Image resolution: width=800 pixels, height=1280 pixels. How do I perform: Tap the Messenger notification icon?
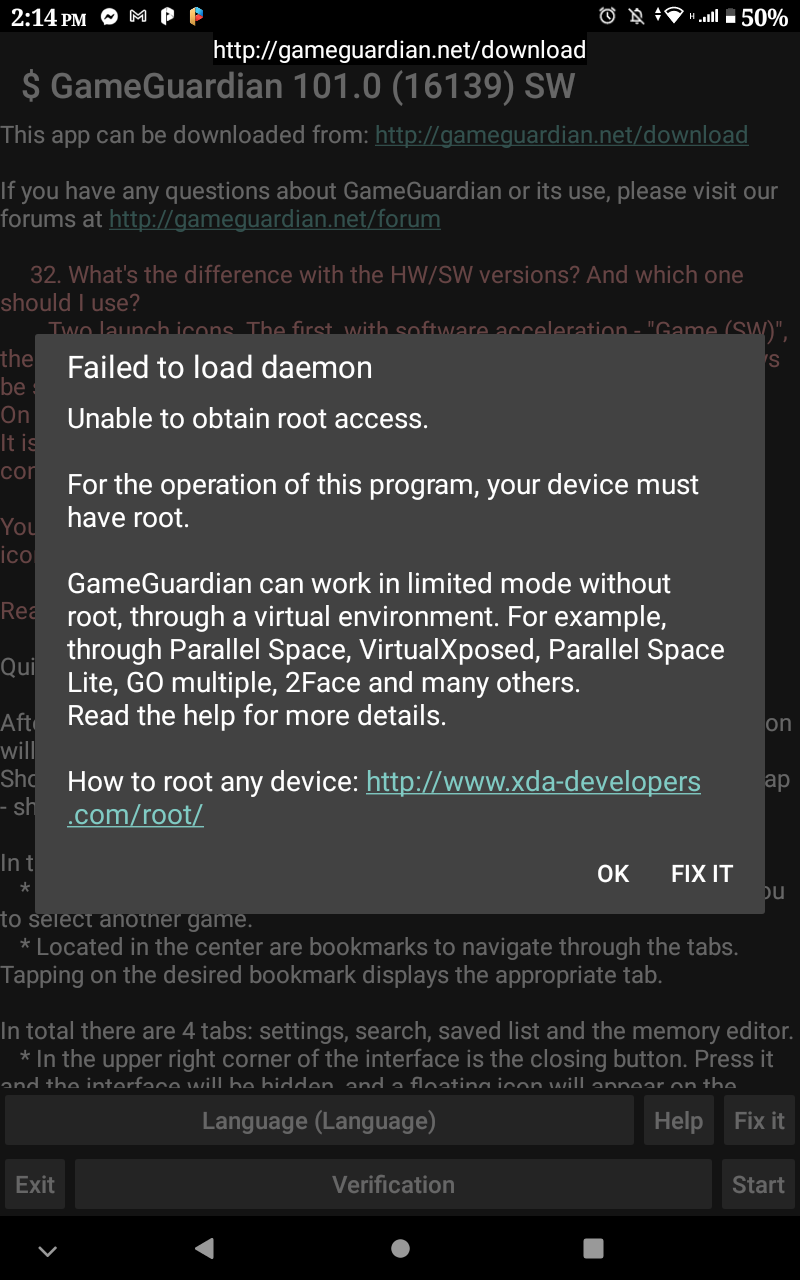110,17
